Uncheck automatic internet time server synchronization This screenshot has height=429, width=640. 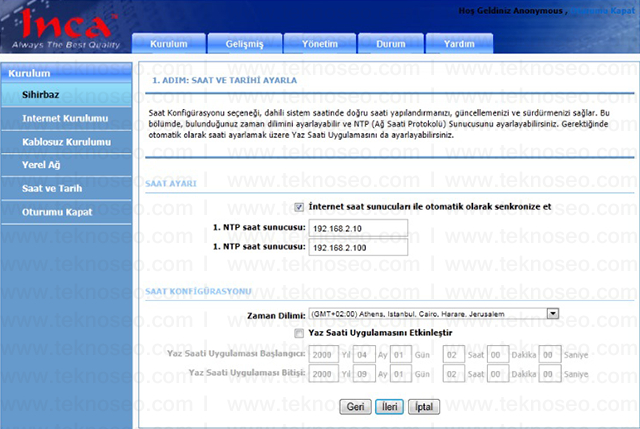(x=299, y=207)
